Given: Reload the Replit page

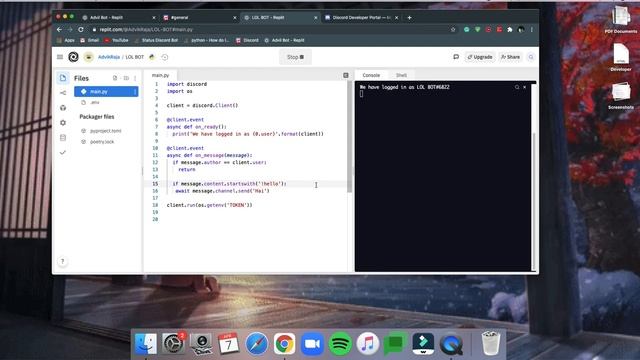Looking at the screenshot, I should pos(81,29).
